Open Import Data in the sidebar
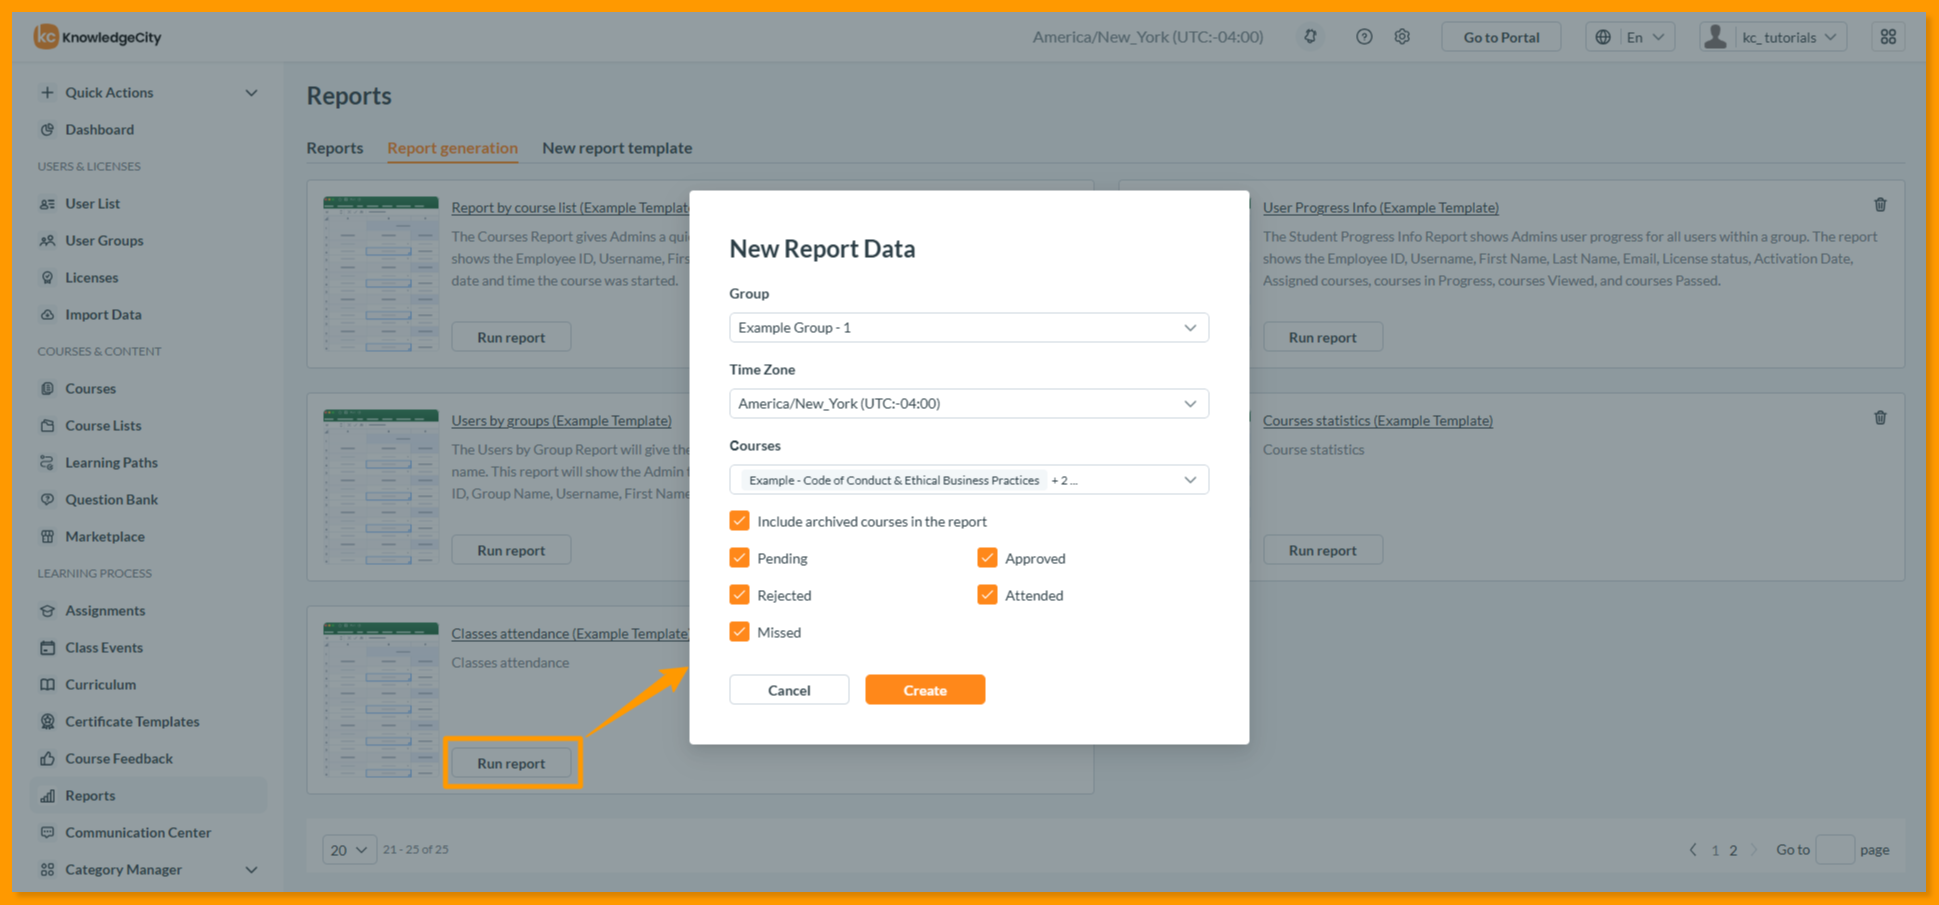 tap(103, 314)
